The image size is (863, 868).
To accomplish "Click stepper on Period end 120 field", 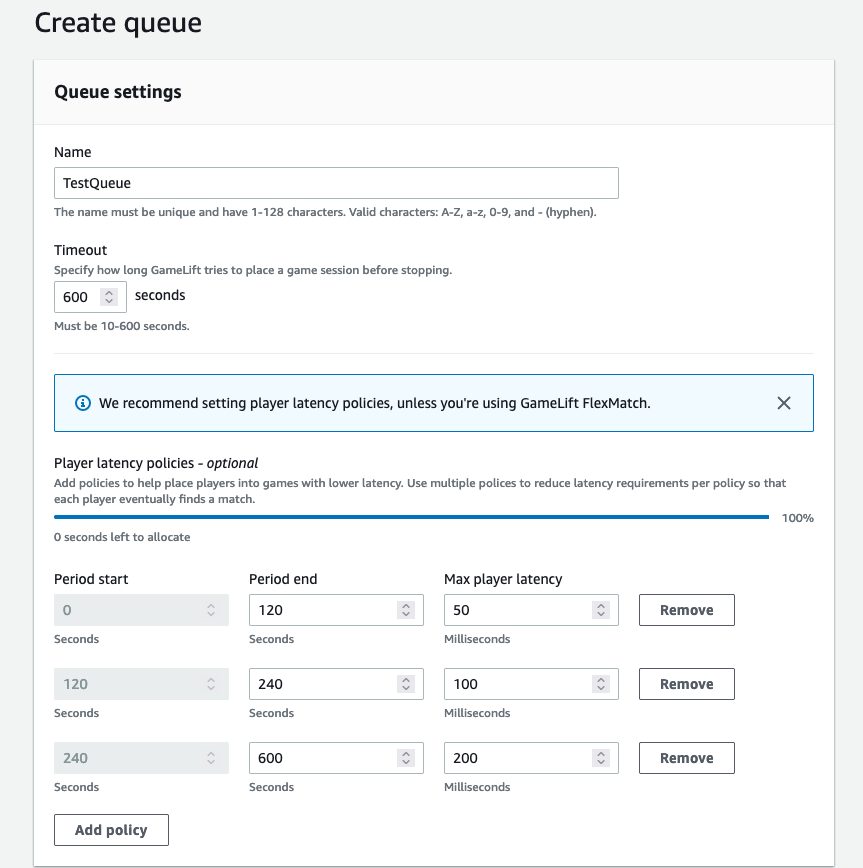I will pyautogui.click(x=405, y=610).
